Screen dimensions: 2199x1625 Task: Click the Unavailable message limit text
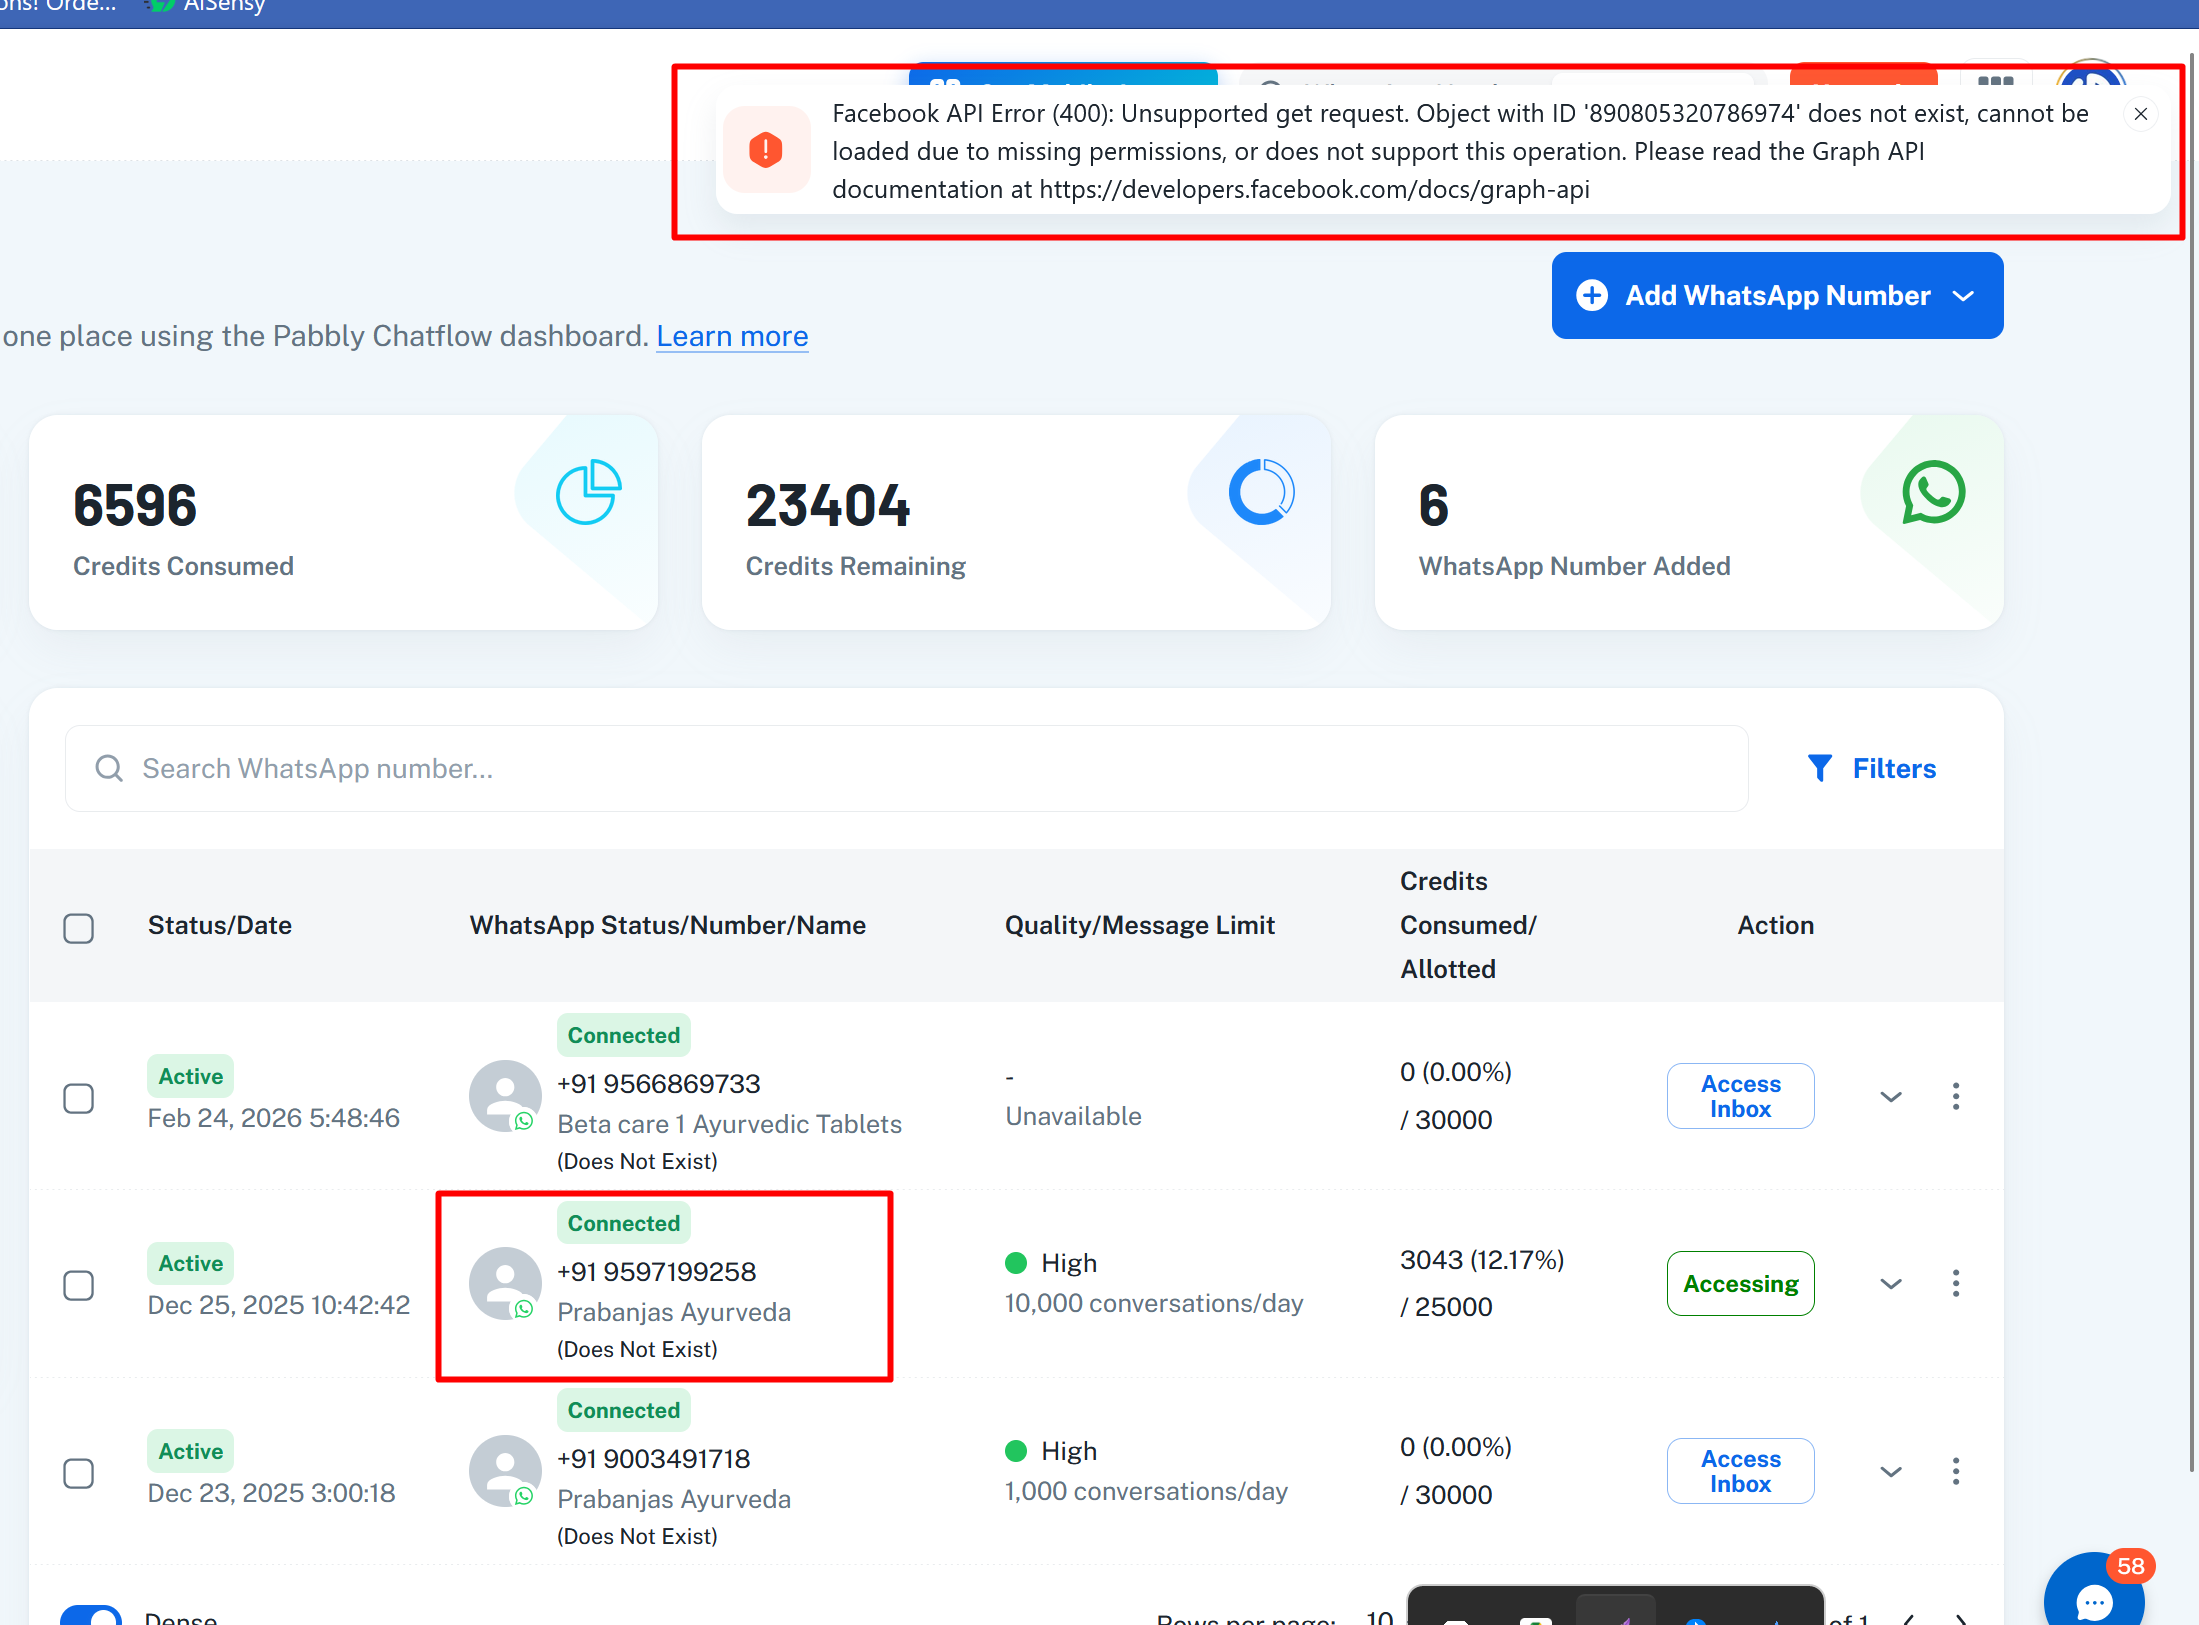(1073, 1116)
